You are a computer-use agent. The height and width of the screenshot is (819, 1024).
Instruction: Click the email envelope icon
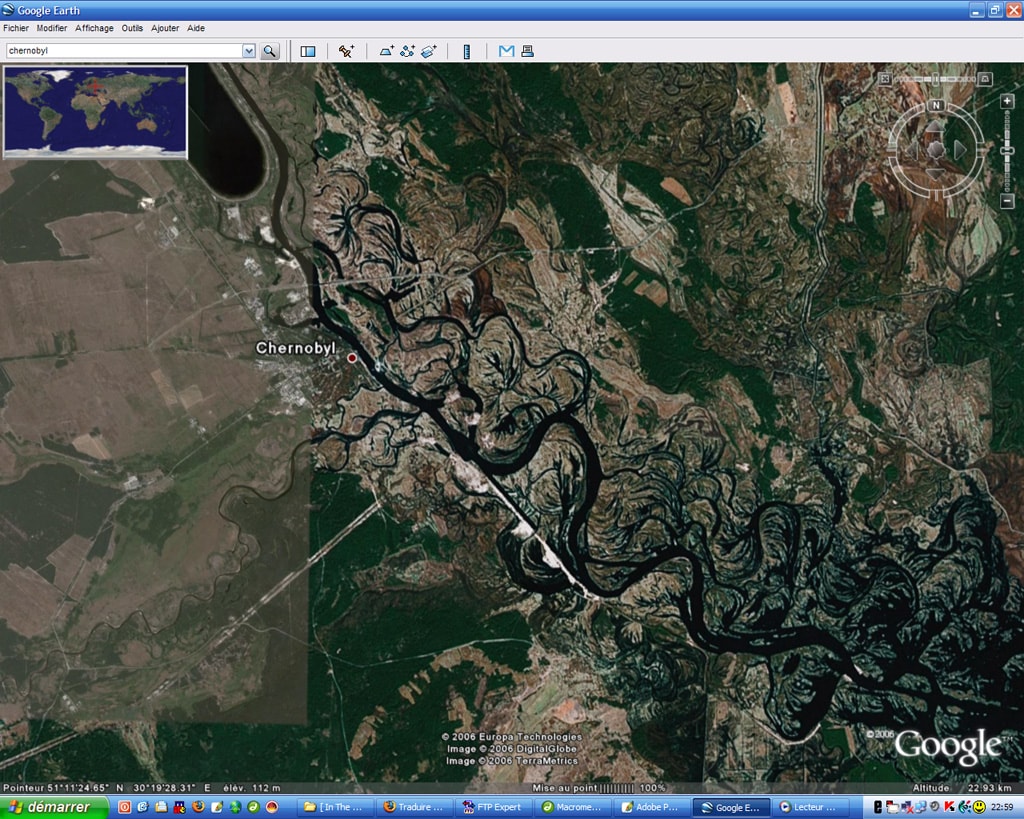506,51
